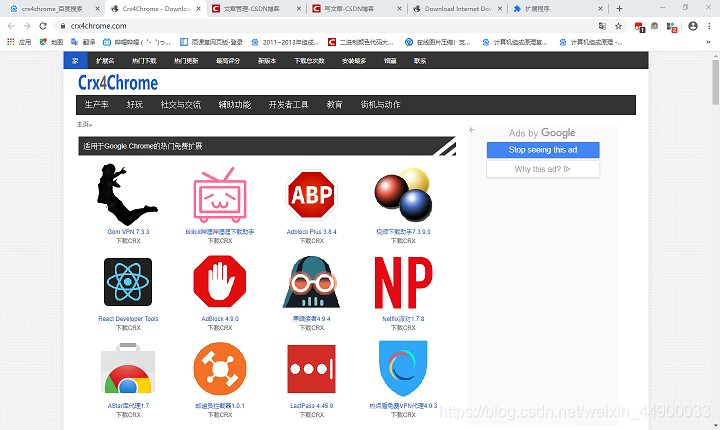Open the Adblock Plus ABP icon
This screenshot has width=720, height=430.
click(311, 195)
